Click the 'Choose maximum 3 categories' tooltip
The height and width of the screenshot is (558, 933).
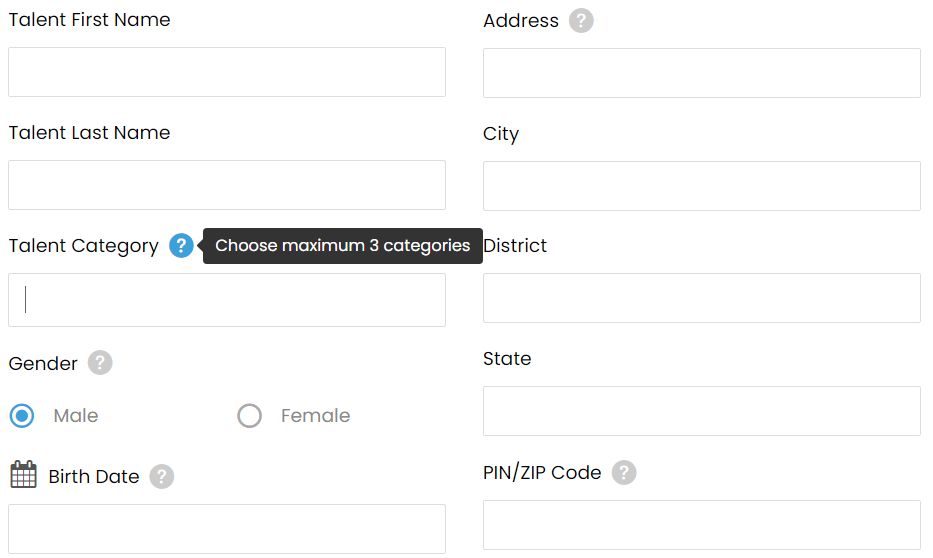[343, 246]
